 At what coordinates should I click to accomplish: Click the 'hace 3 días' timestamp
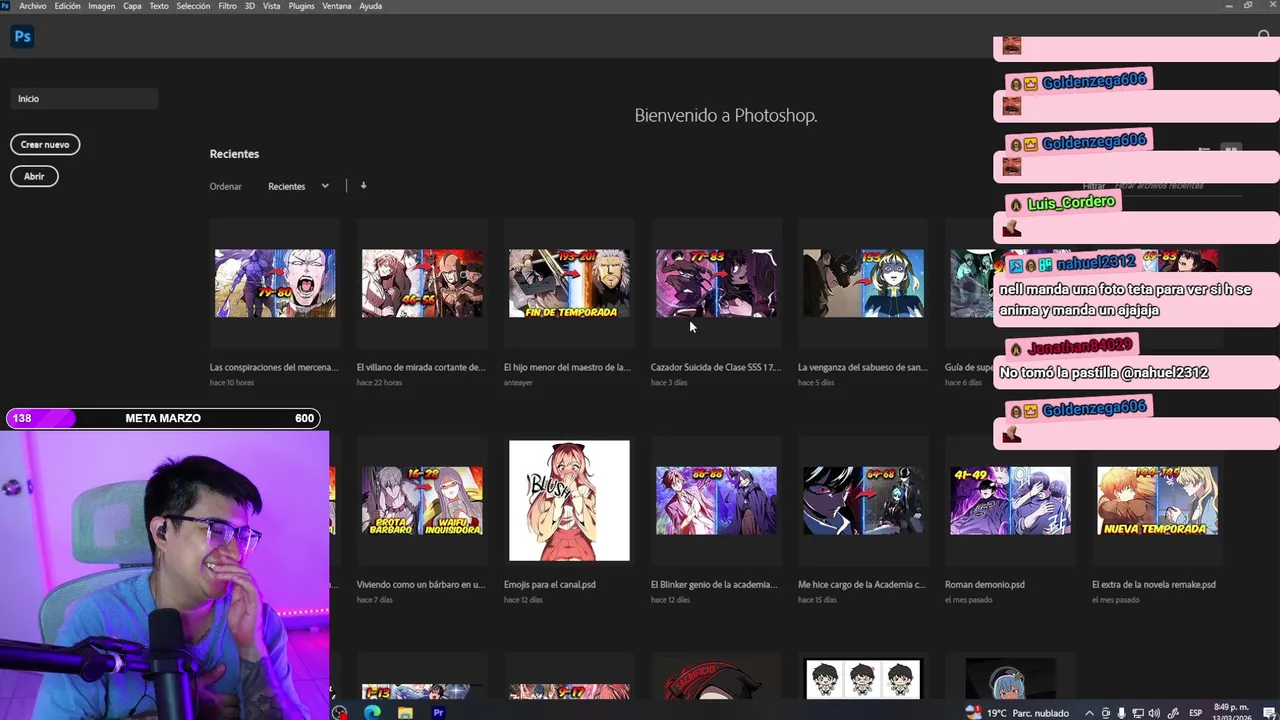(x=669, y=382)
